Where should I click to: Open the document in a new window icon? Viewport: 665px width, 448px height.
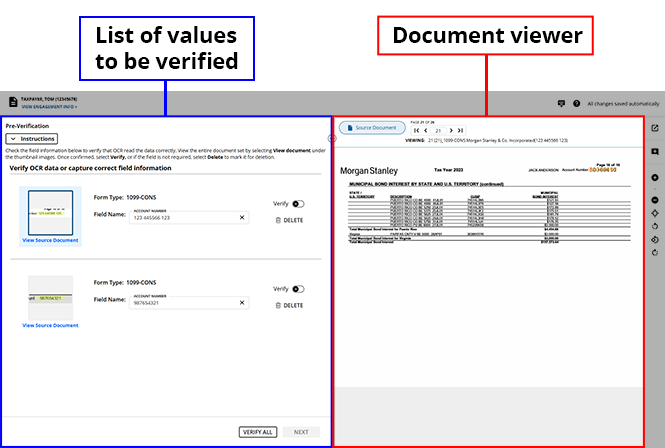tap(655, 128)
